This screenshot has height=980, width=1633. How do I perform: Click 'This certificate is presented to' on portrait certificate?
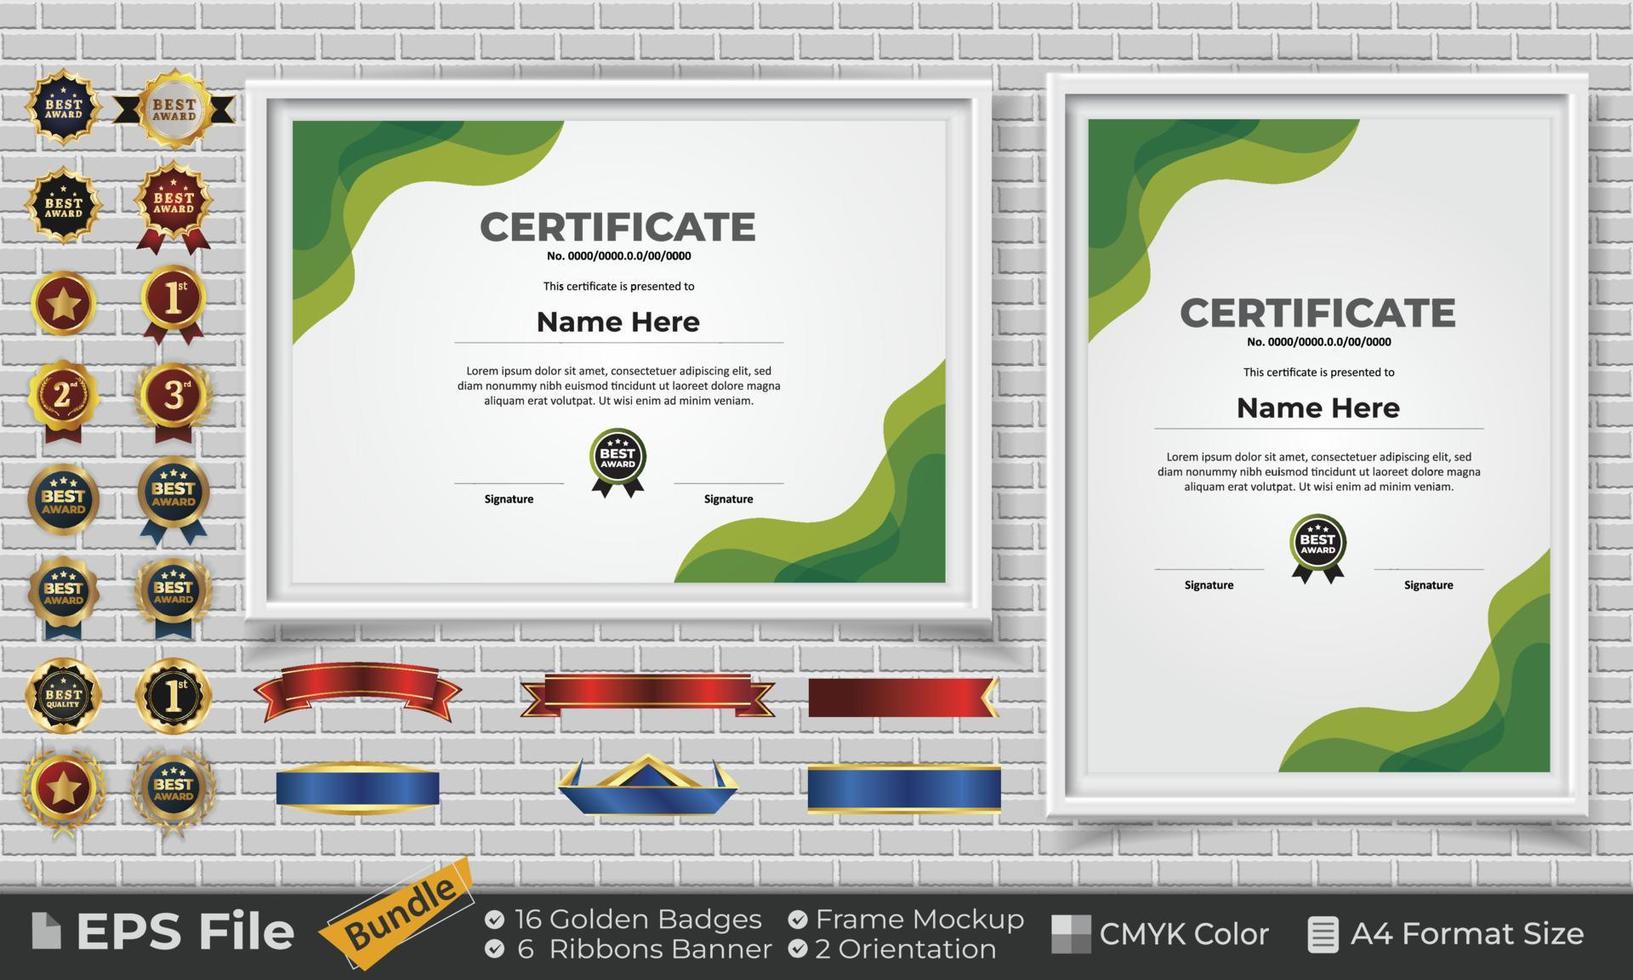click(1319, 372)
